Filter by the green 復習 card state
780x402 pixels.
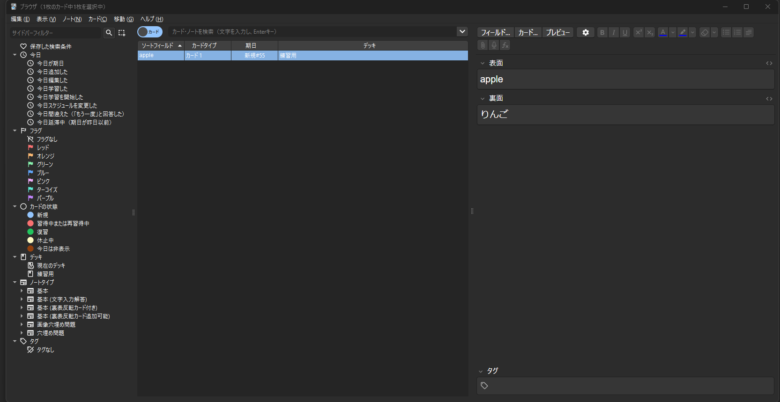(x=42, y=231)
